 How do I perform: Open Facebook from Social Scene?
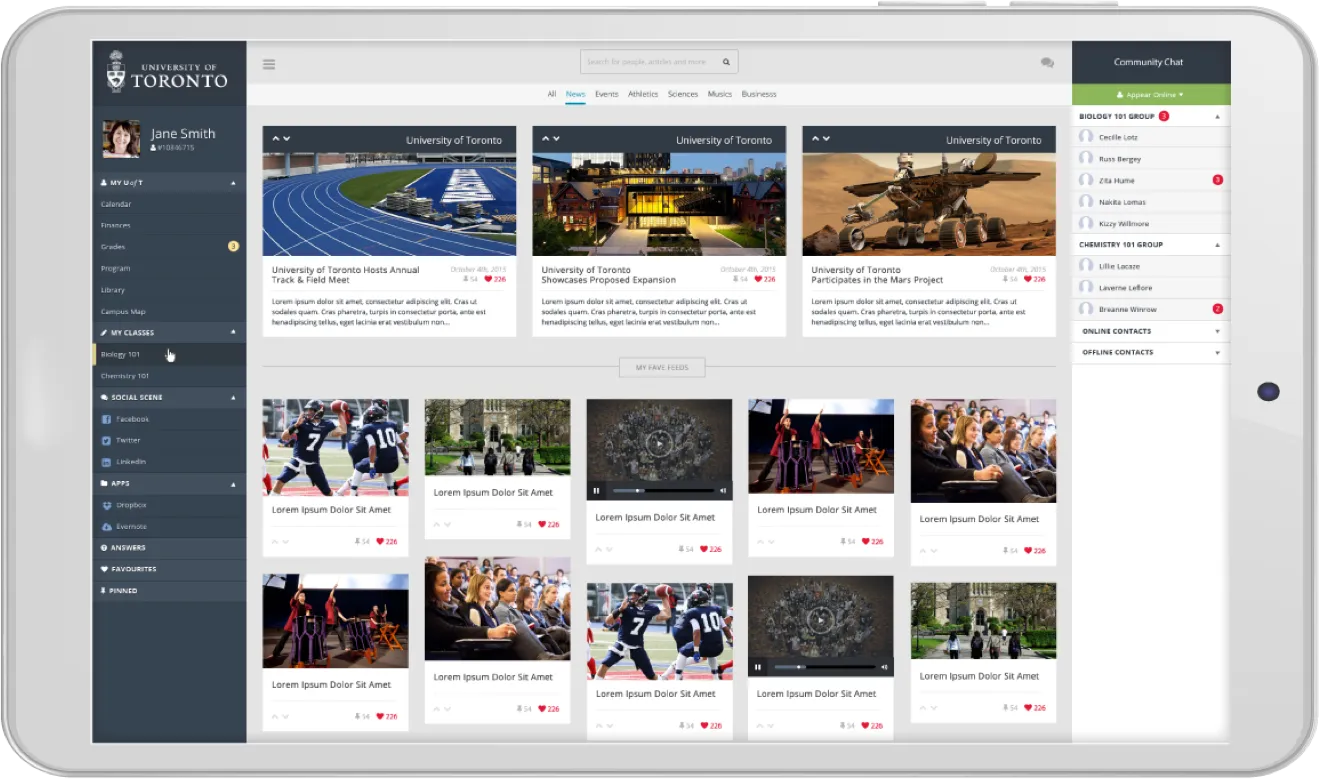coord(131,419)
